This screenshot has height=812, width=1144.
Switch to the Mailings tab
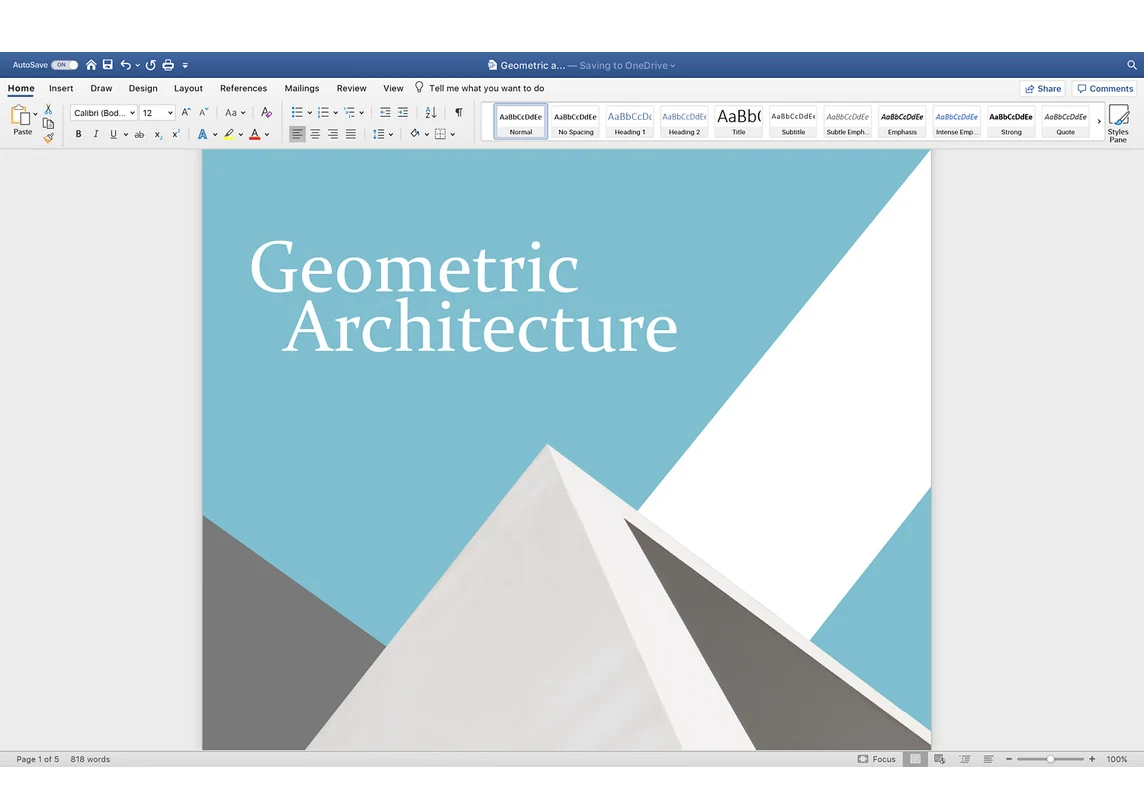point(302,88)
